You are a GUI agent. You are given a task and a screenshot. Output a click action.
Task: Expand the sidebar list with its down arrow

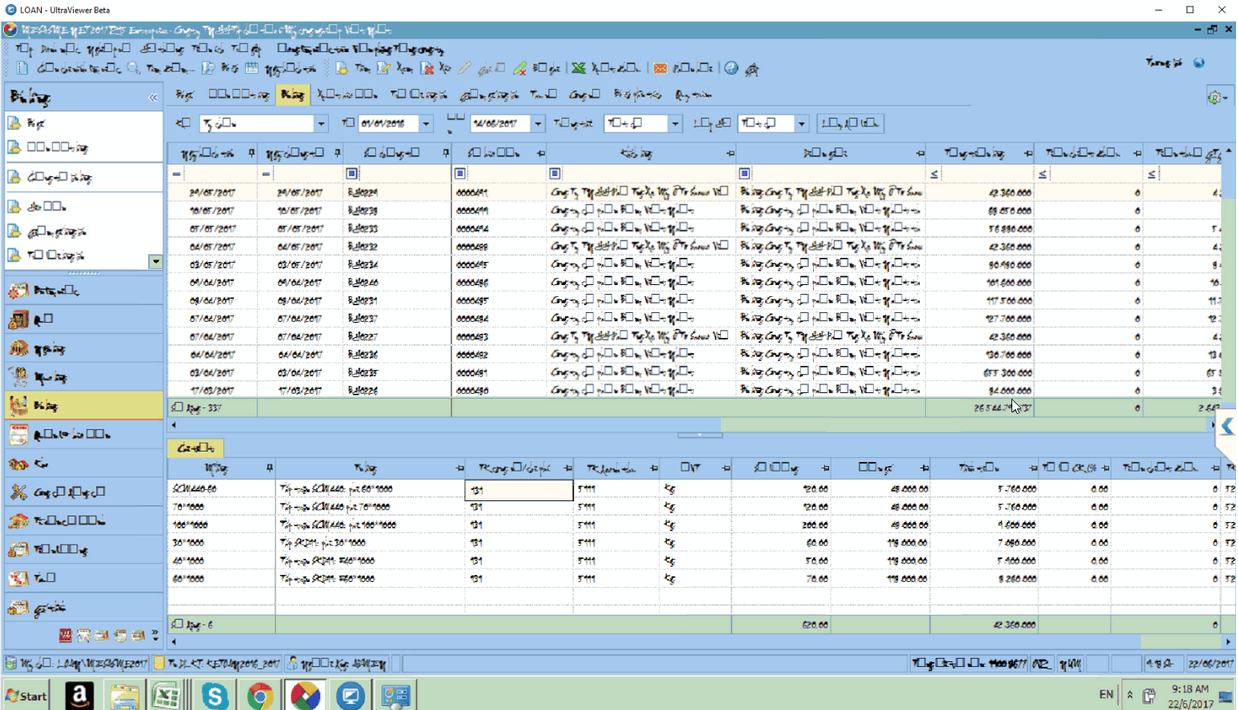pos(155,262)
